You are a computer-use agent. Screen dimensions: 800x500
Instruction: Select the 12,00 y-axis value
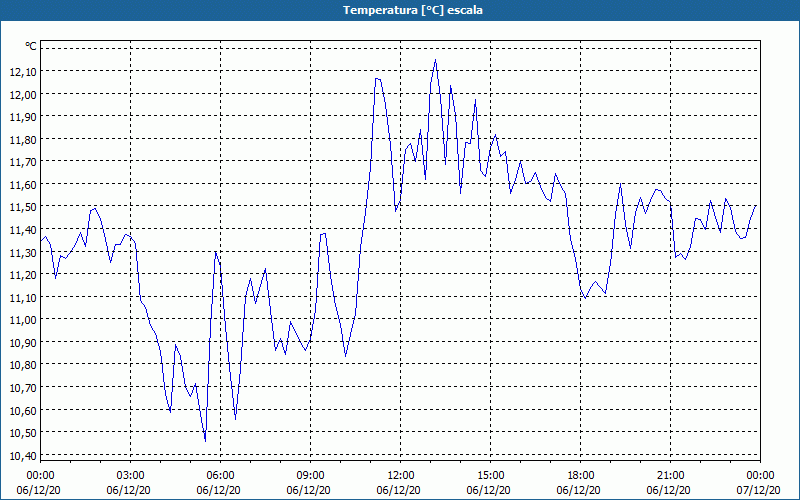(x=23, y=94)
